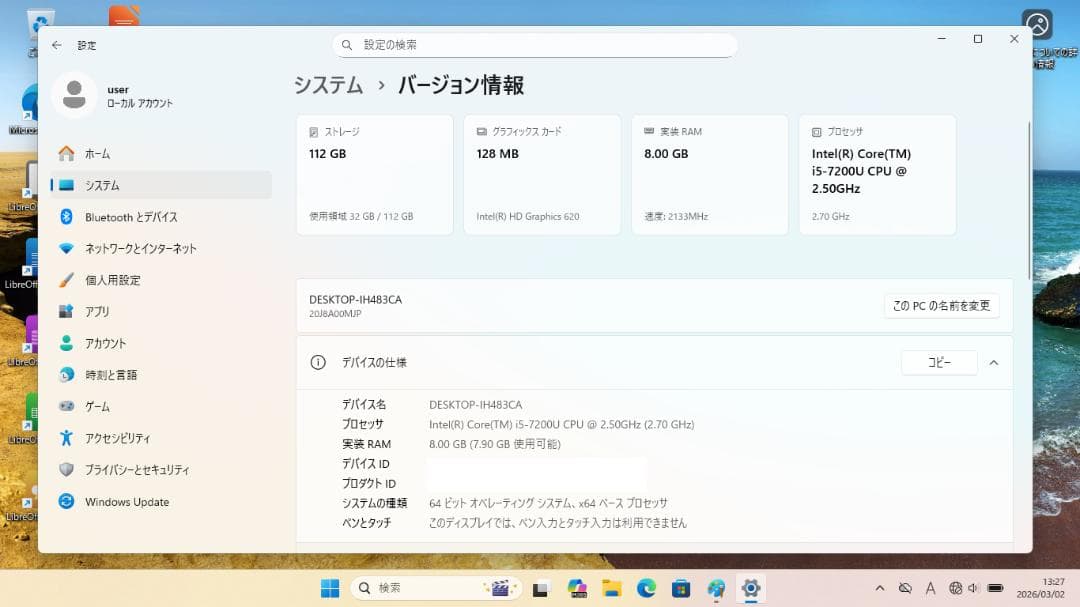Click the settings window vertical scrollbar
This screenshot has width=1080, height=607.
click(x=1030, y=200)
